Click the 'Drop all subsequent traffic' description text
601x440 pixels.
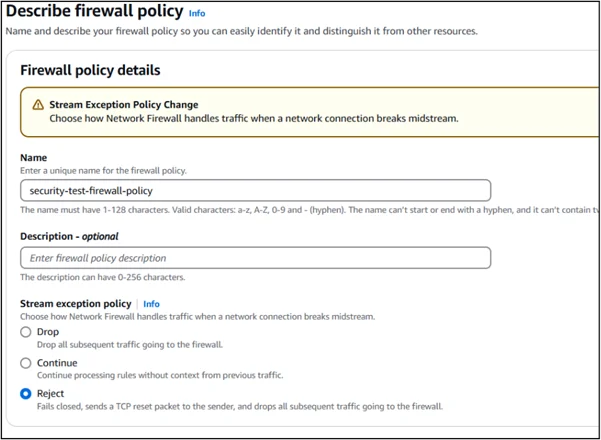(x=129, y=345)
